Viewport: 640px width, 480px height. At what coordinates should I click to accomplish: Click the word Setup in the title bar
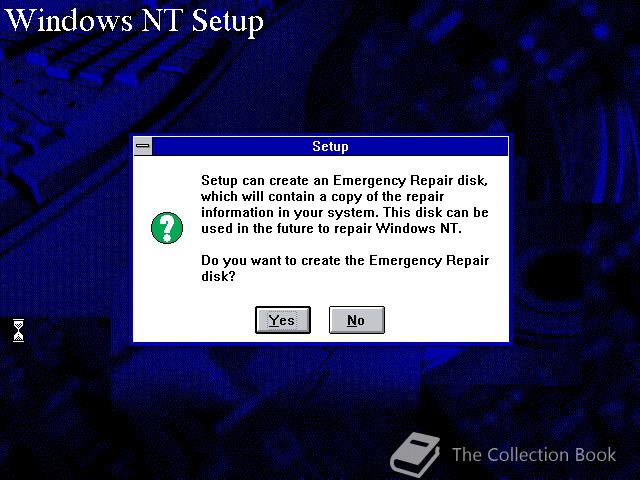click(x=330, y=146)
